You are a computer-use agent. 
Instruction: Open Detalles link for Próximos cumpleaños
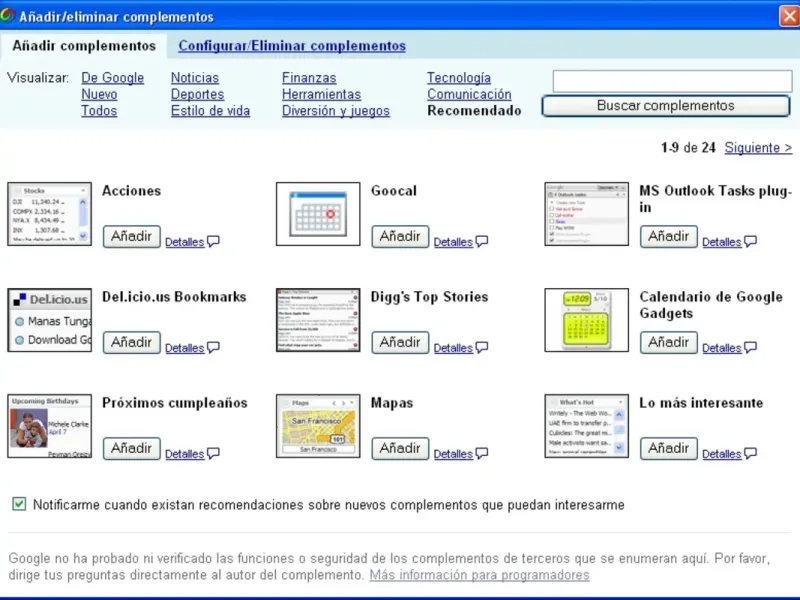tap(185, 454)
